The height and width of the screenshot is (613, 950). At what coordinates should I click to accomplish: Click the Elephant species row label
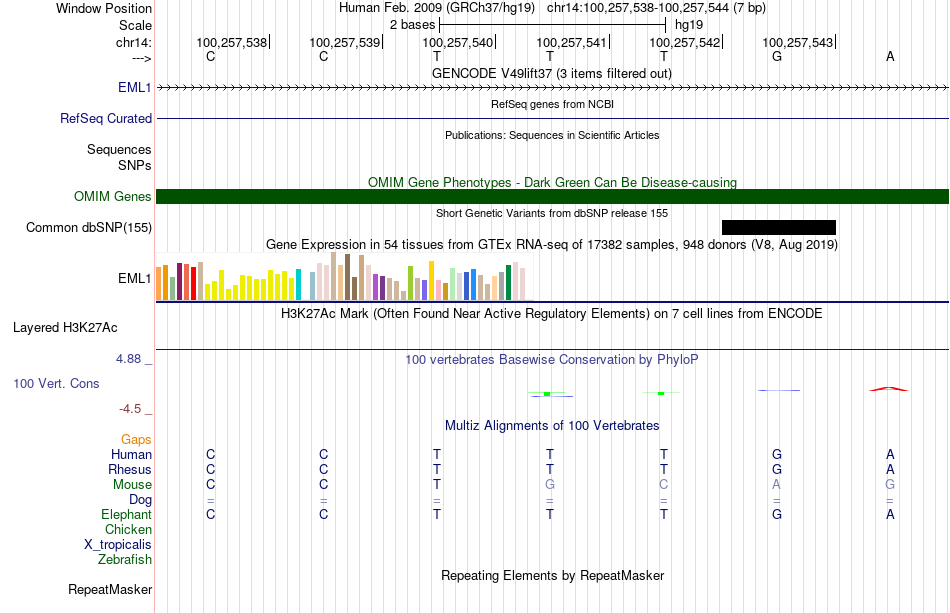click(126, 514)
